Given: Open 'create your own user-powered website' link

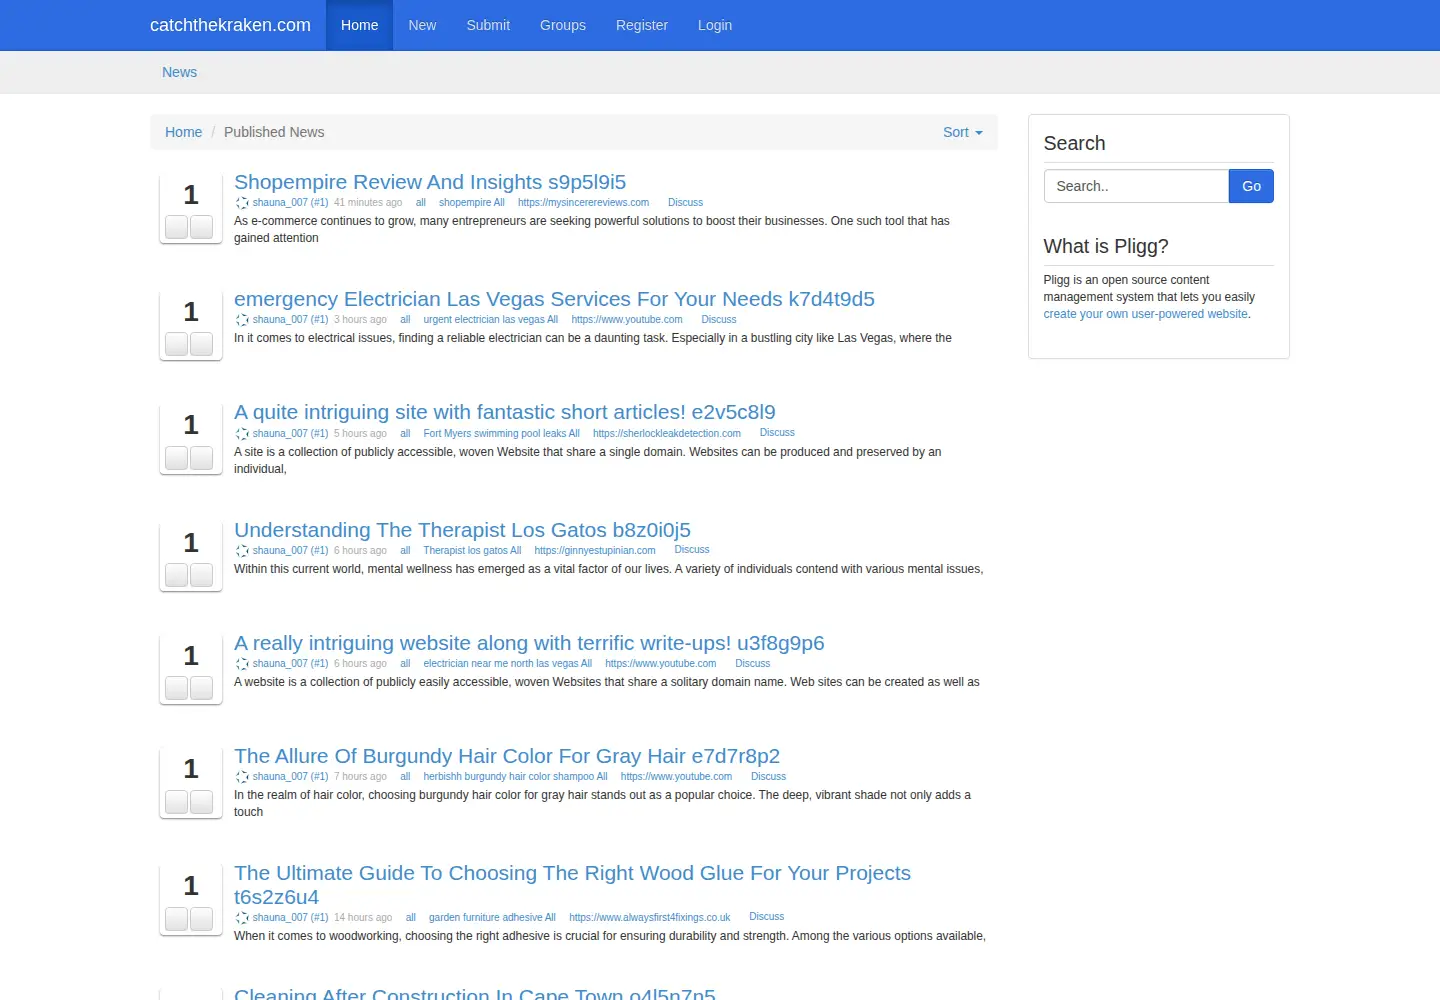Looking at the screenshot, I should click(x=1146, y=314).
